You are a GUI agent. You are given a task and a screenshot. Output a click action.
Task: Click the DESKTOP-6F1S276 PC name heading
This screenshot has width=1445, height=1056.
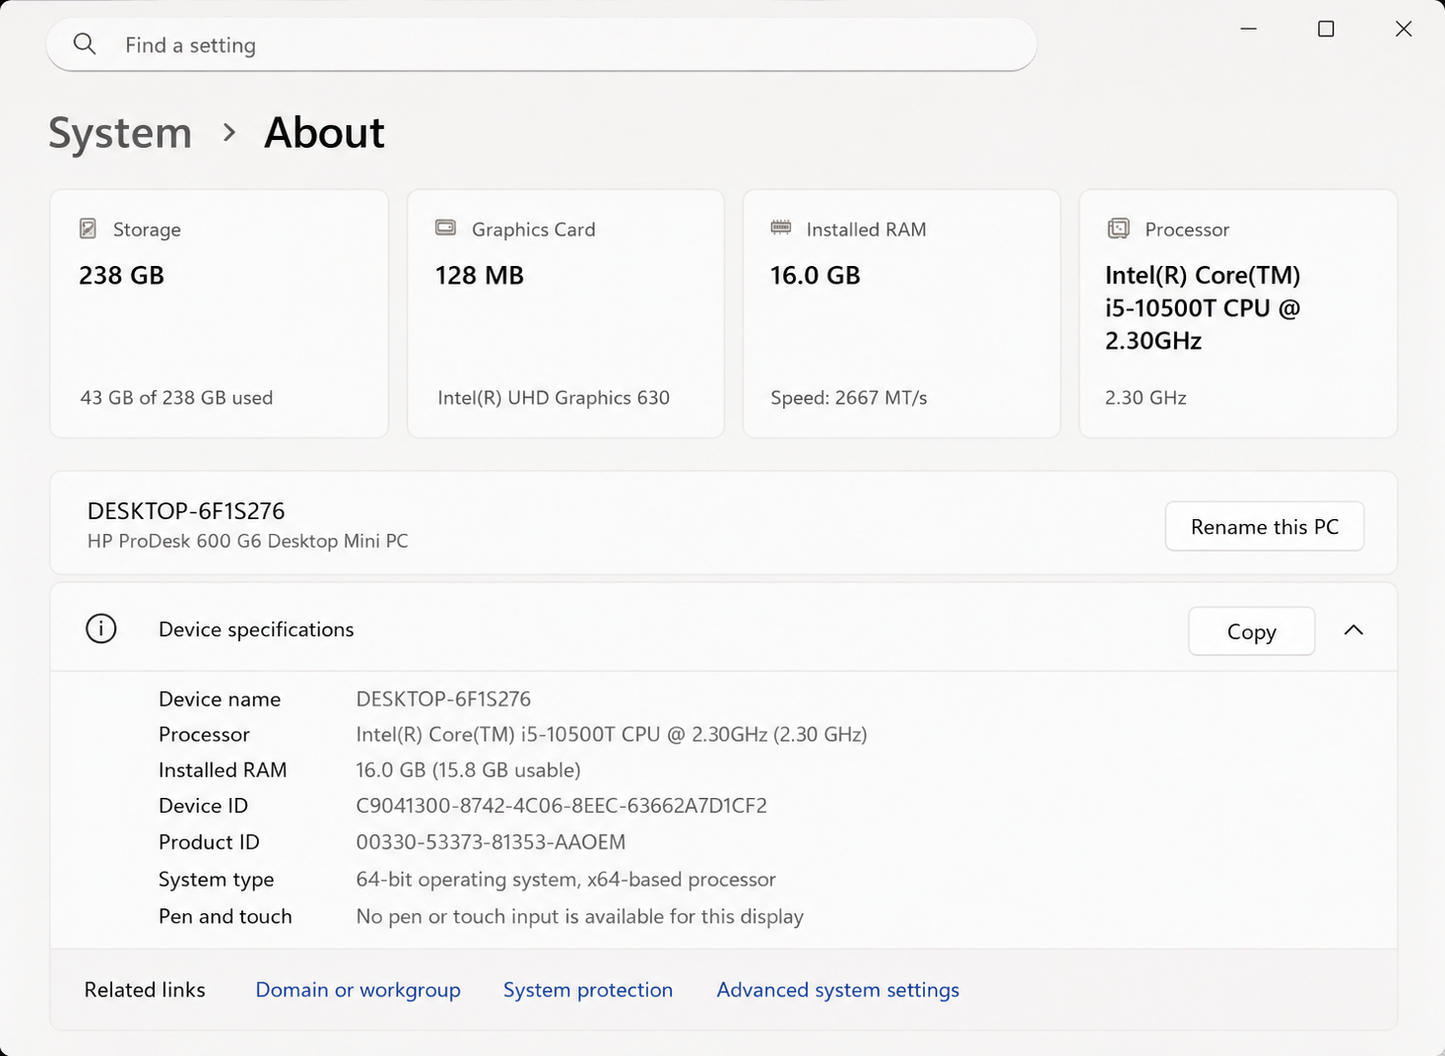[186, 511]
